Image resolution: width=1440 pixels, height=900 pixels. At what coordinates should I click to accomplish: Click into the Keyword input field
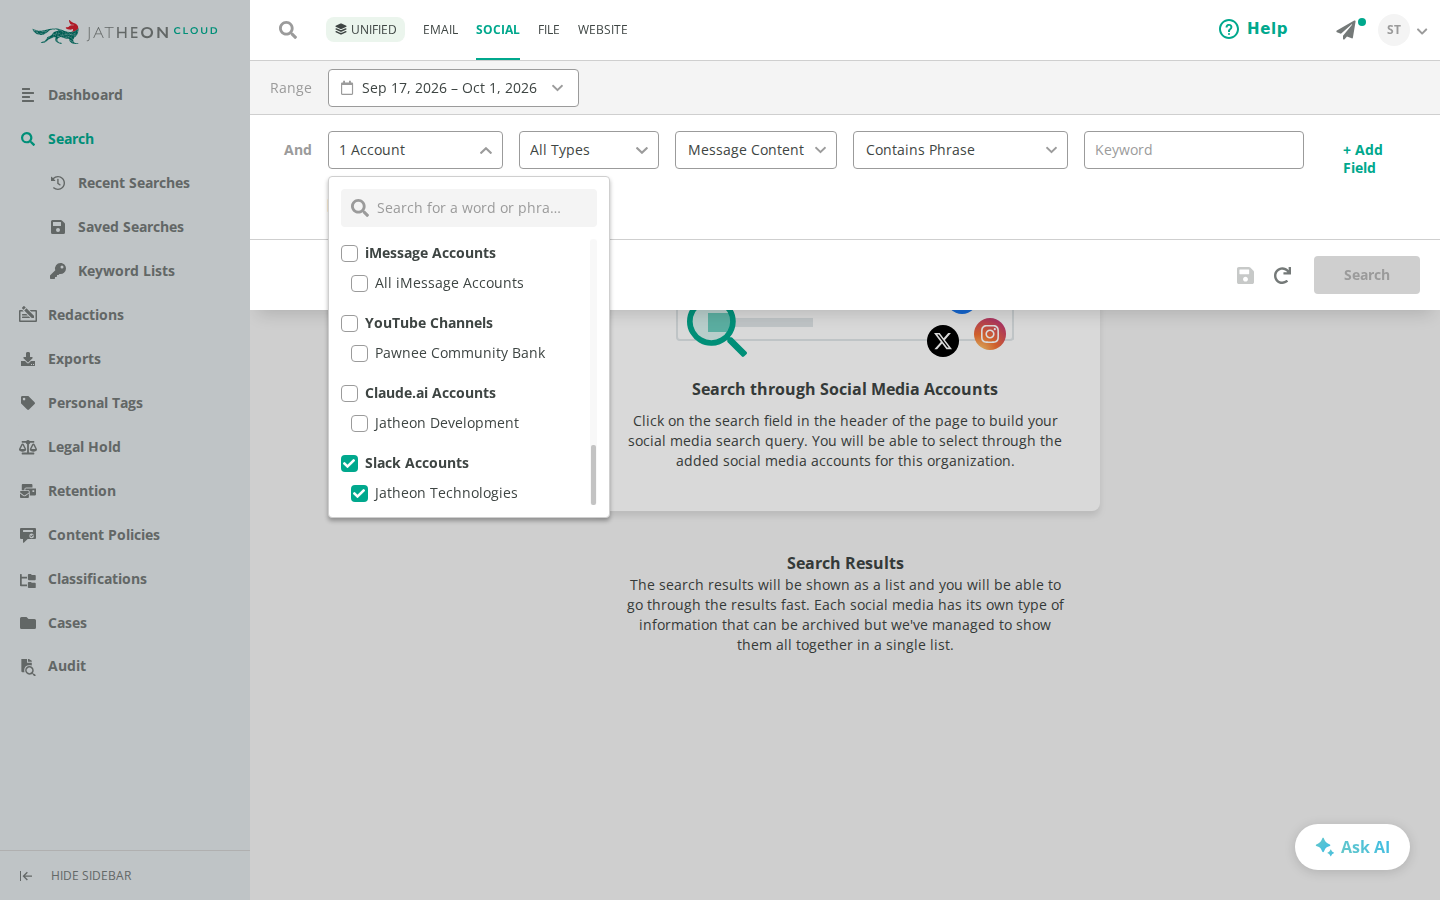tap(1194, 150)
